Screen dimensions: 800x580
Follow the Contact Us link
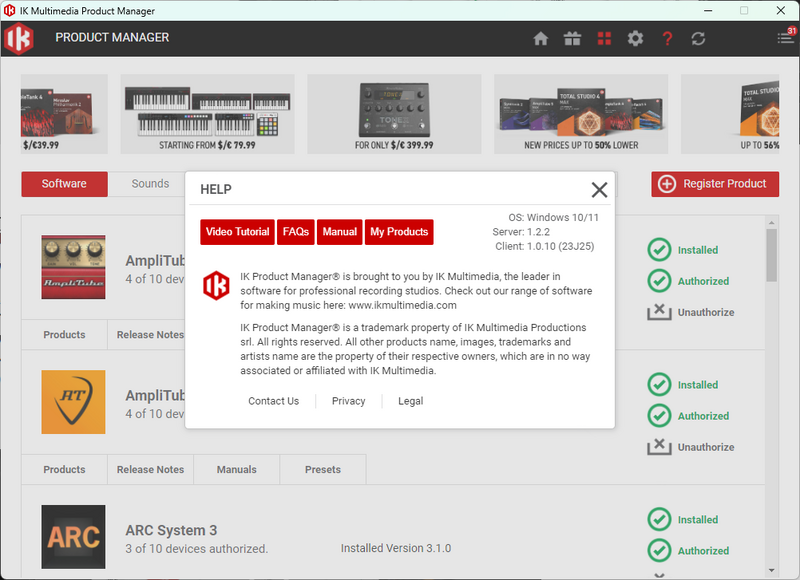coord(273,401)
